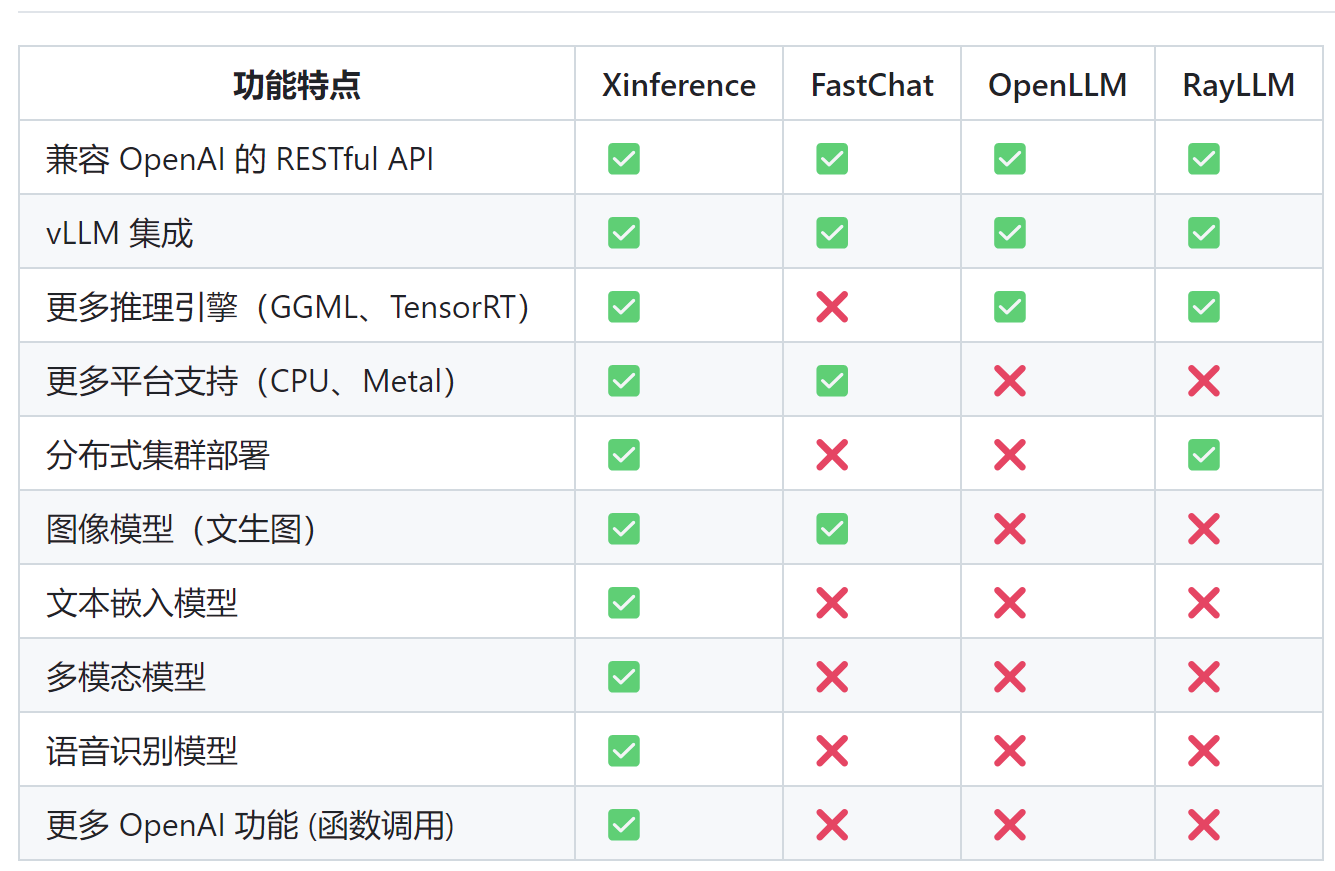Click OpenLLM's checkmark in the 更多推理引擎 row

click(x=1009, y=306)
